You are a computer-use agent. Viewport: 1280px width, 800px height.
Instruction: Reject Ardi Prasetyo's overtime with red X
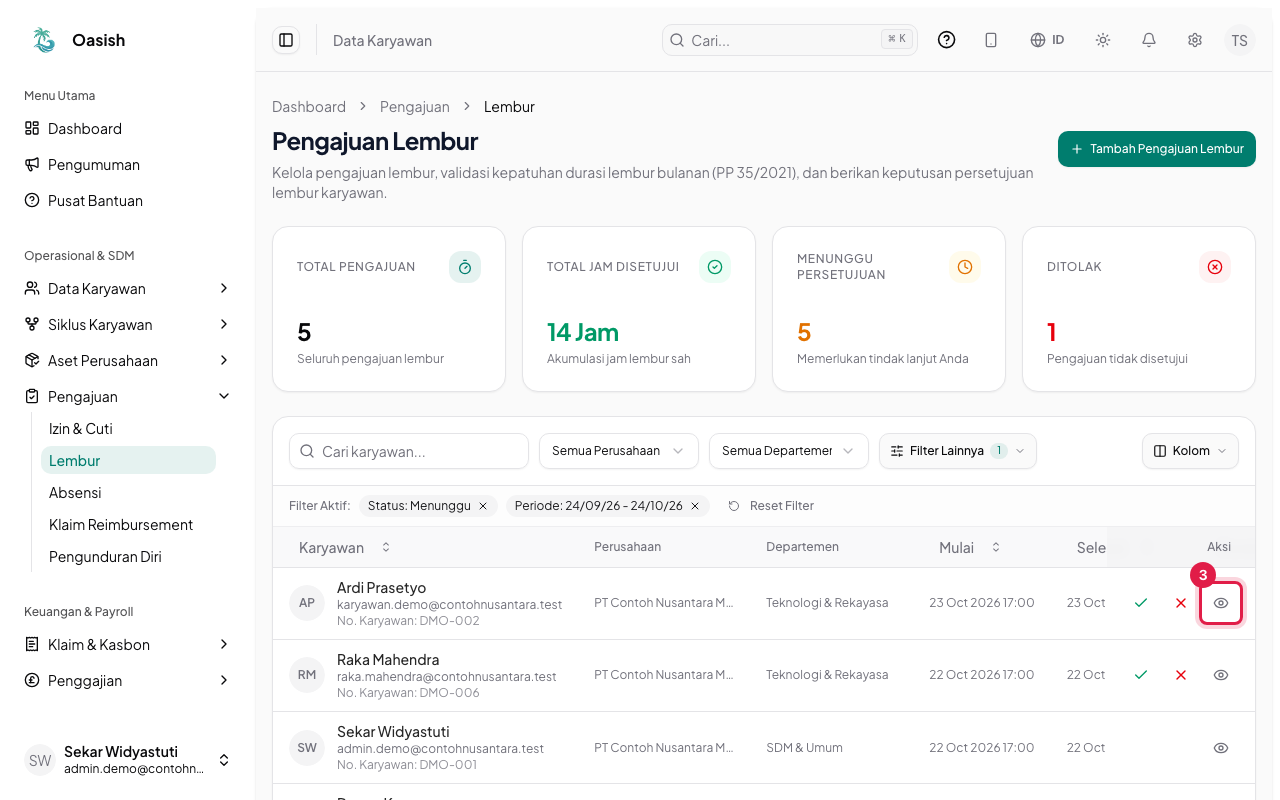click(x=1181, y=603)
